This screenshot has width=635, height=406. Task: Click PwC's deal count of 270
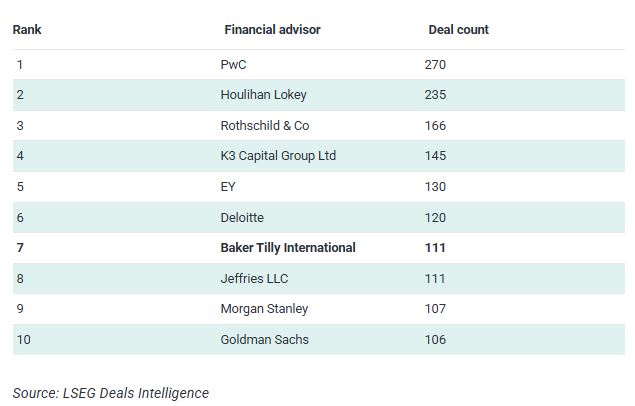435,65
